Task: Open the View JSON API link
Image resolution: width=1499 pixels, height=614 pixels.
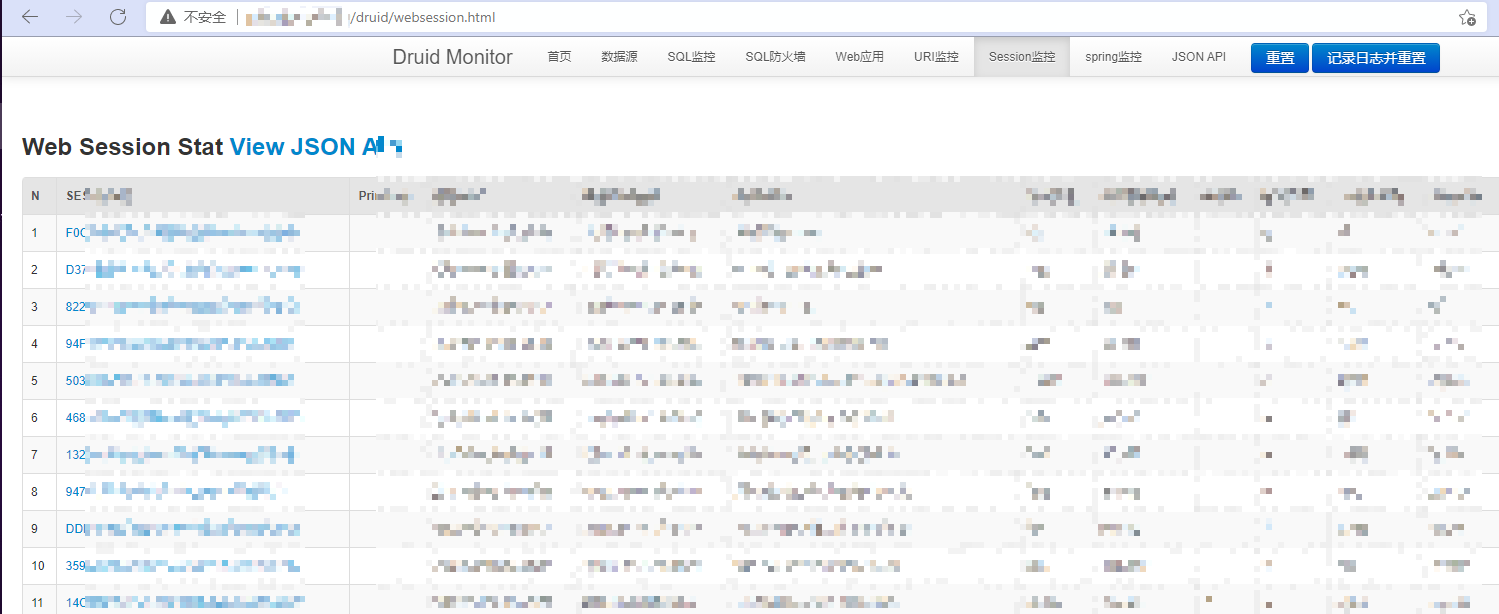Action: click(x=315, y=147)
